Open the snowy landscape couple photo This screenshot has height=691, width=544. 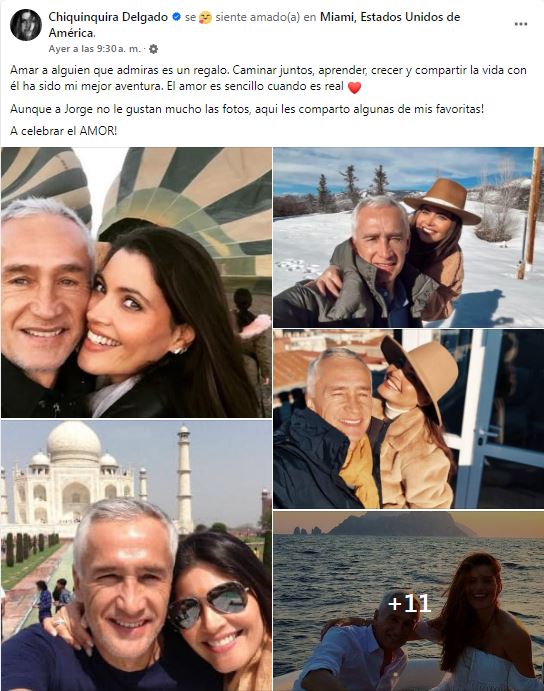(x=408, y=237)
